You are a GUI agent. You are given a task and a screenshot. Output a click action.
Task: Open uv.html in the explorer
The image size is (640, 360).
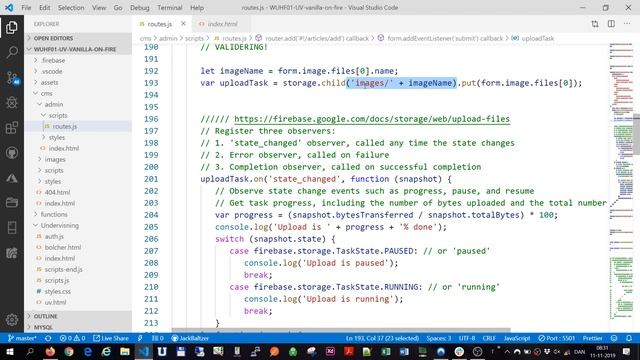coord(78,302)
